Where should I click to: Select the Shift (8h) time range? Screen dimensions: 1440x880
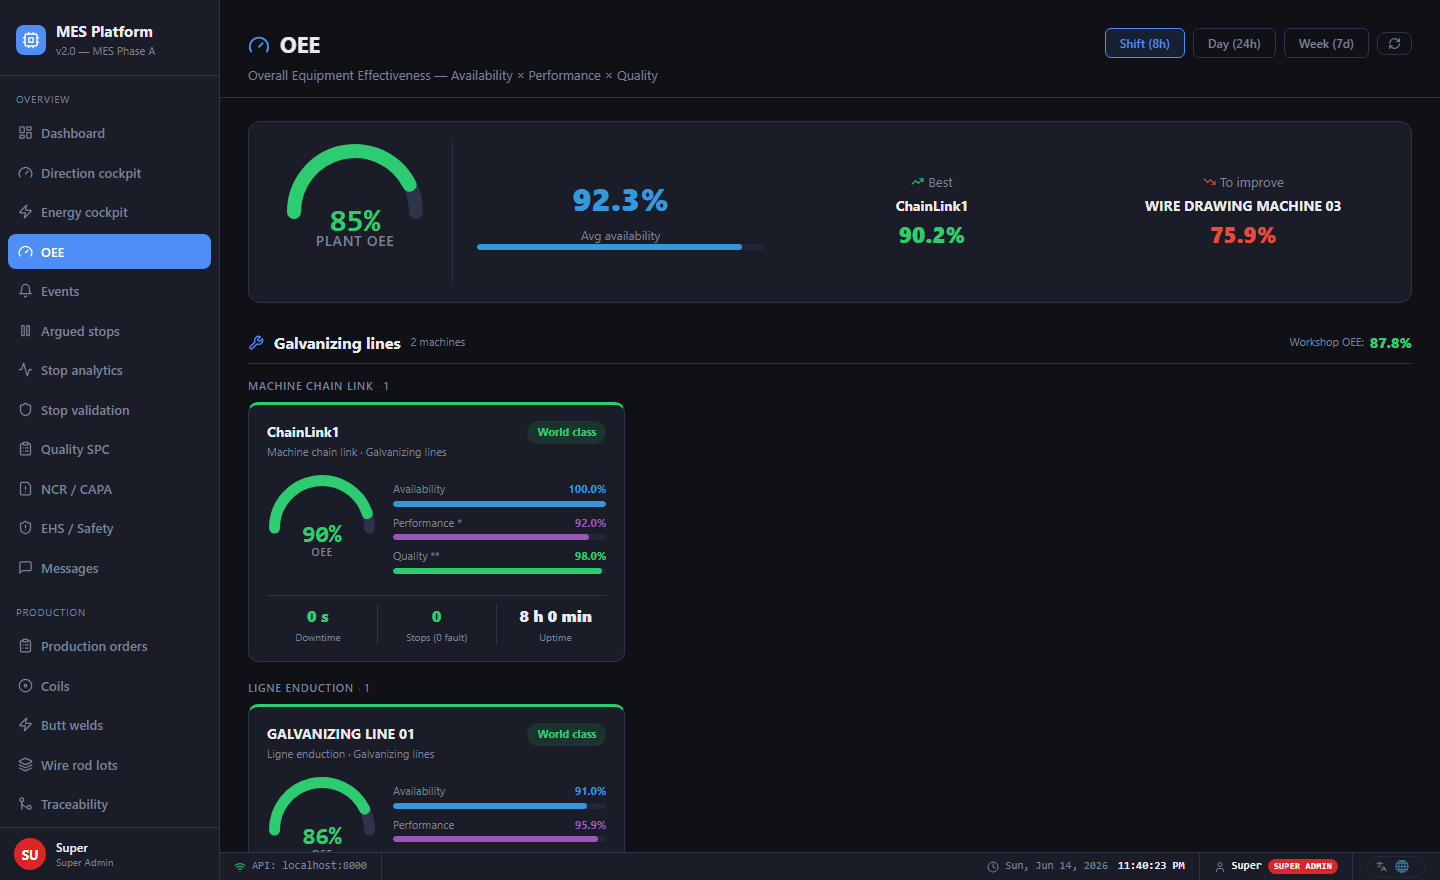(x=1145, y=43)
